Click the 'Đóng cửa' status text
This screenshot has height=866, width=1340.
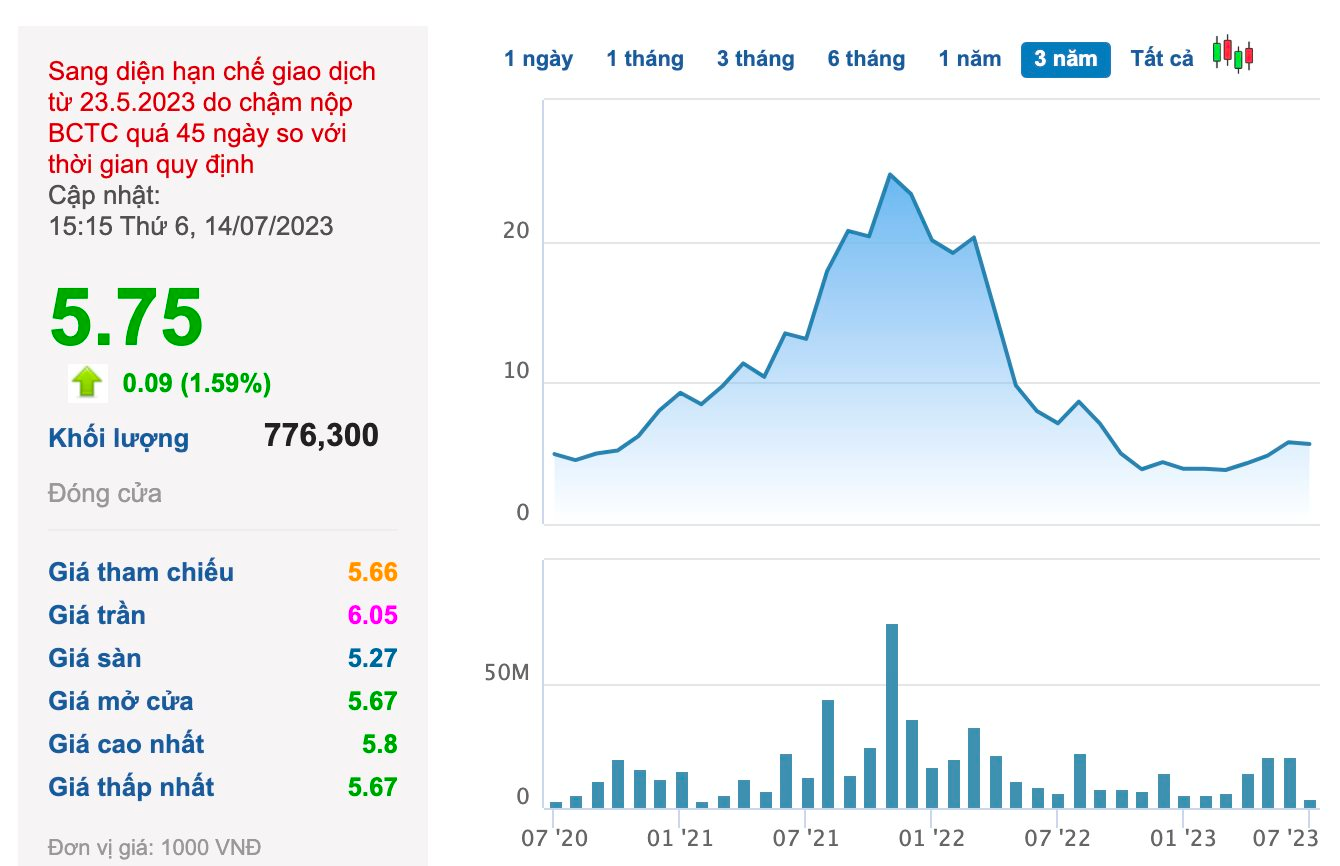pyautogui.click(x=105, y=493)
